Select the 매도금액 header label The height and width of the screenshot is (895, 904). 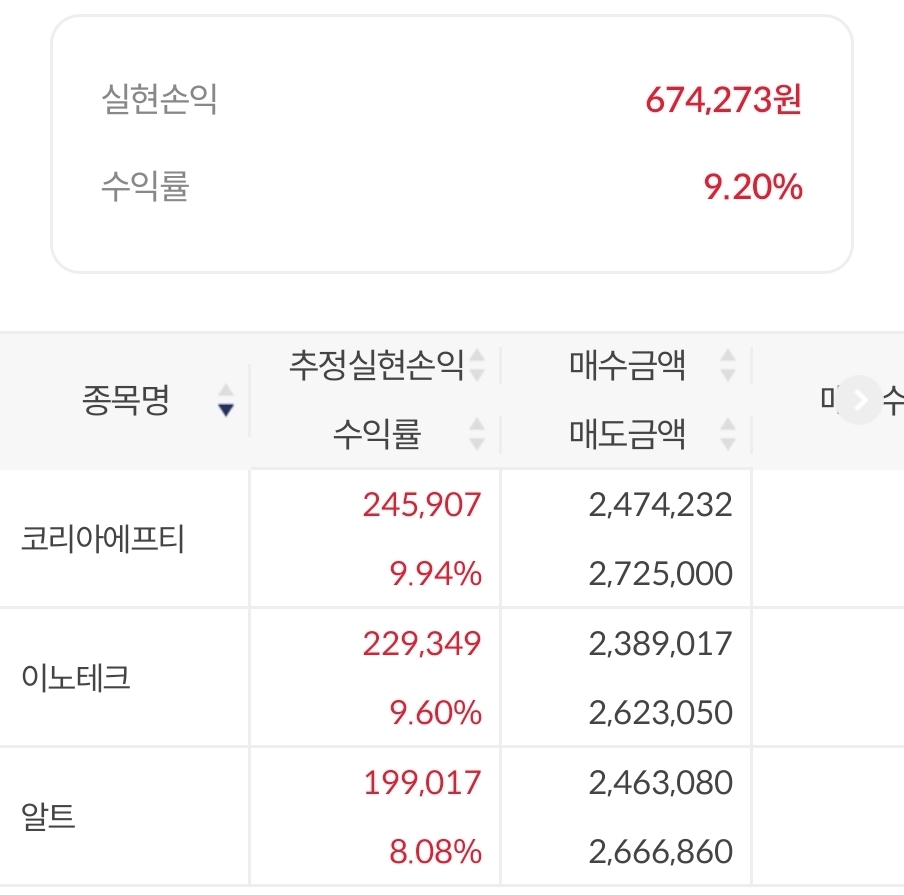pos(627,434)
